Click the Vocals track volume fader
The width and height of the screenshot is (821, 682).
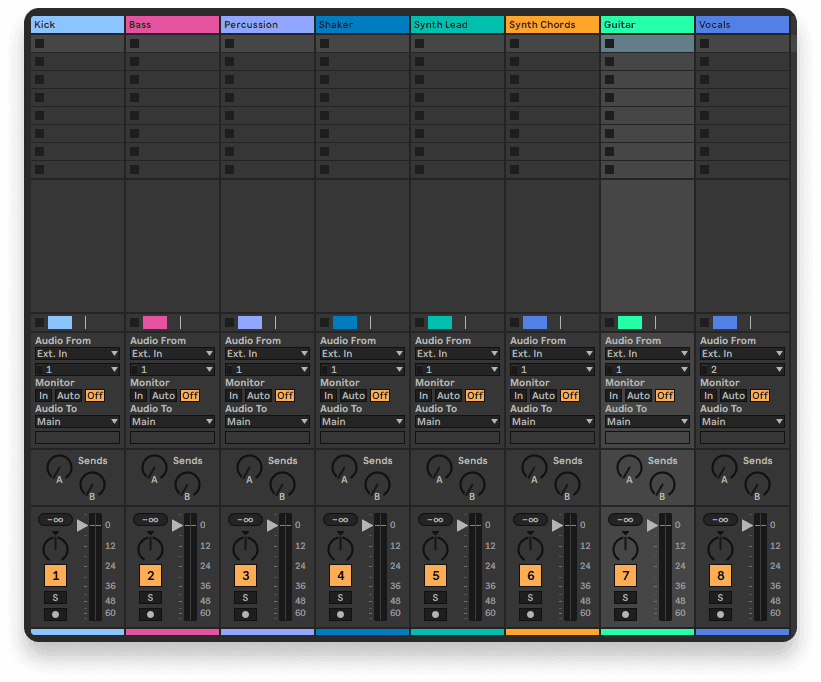pos(748,525)
